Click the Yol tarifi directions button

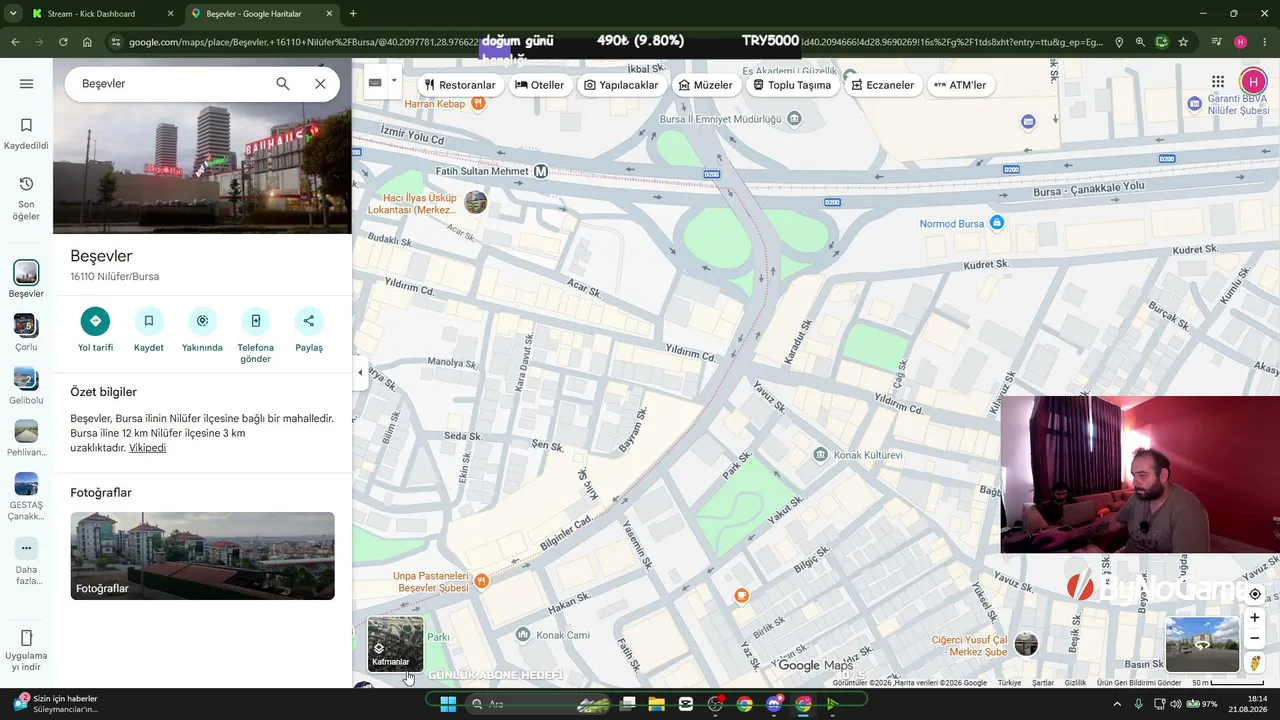point(95,321)
